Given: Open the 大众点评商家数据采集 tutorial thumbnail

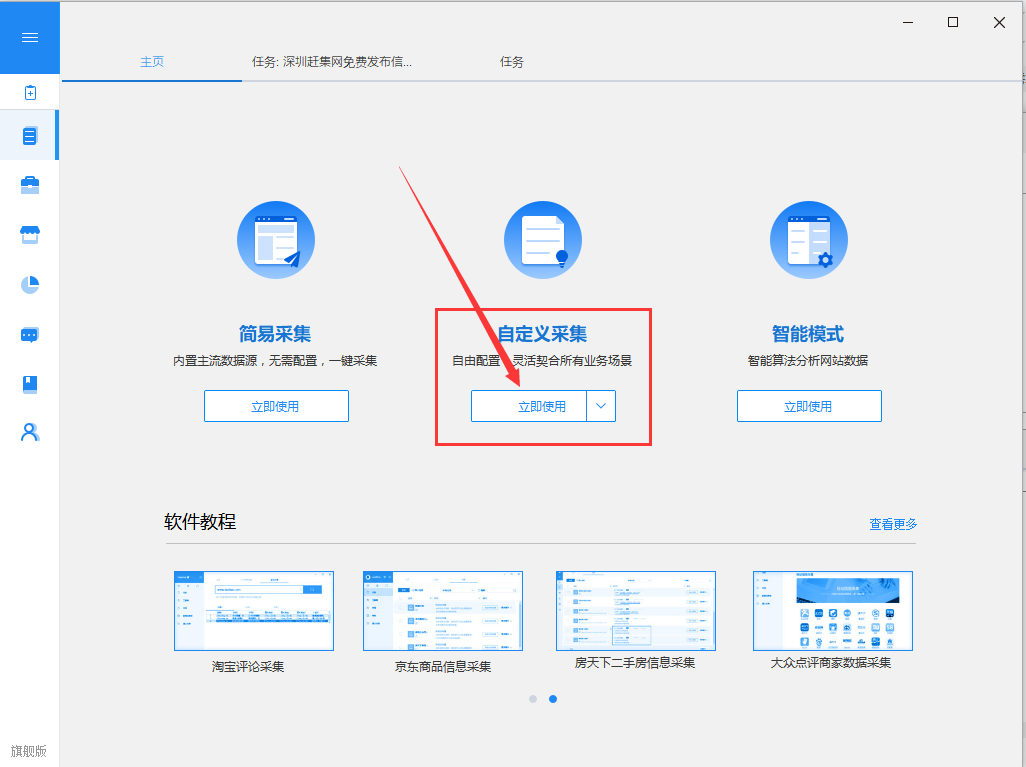Looking at the screenshot, I should tap(833, 611).
